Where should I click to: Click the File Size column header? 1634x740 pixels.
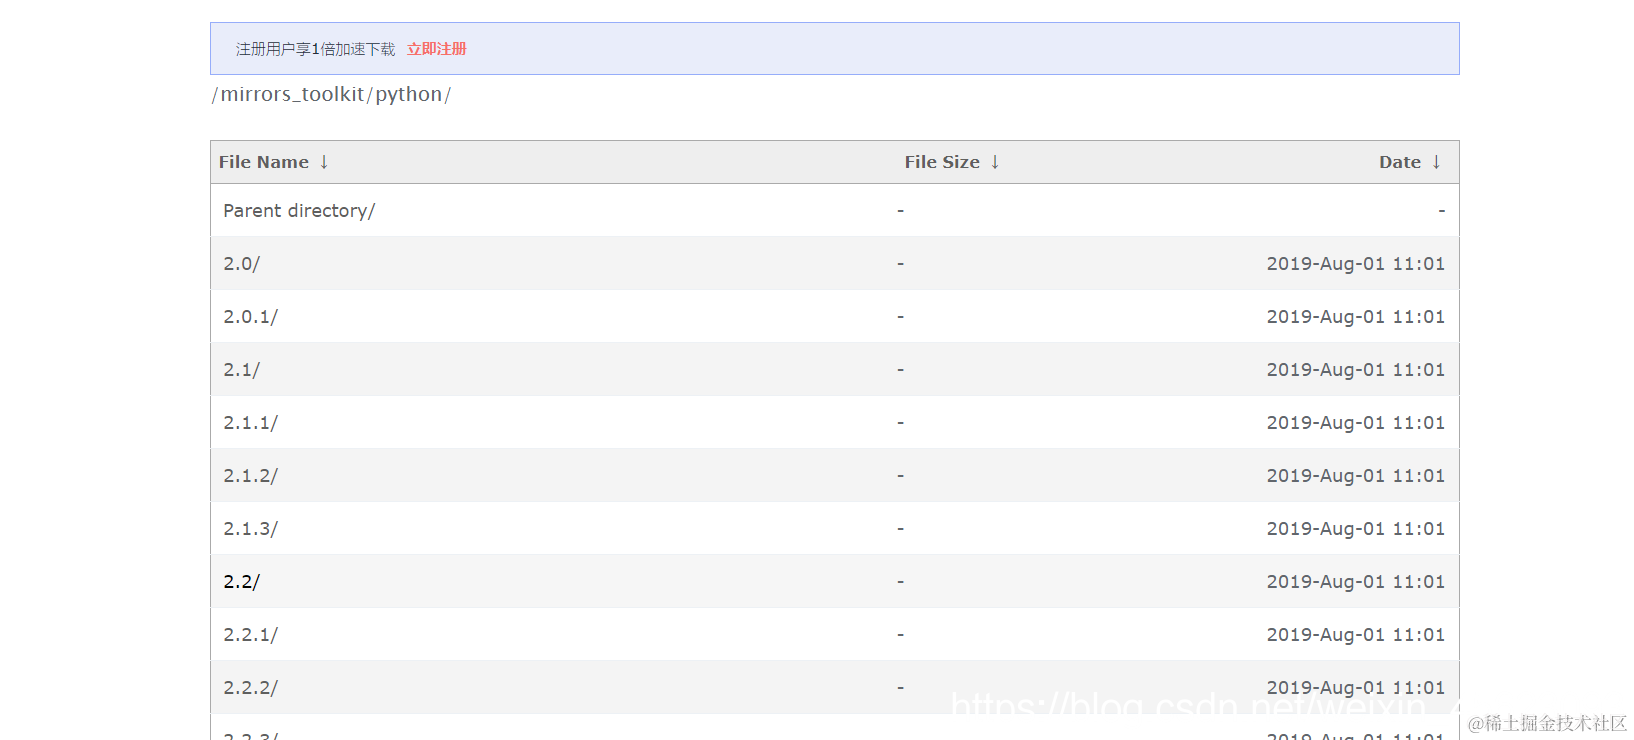tap(942, 162)
